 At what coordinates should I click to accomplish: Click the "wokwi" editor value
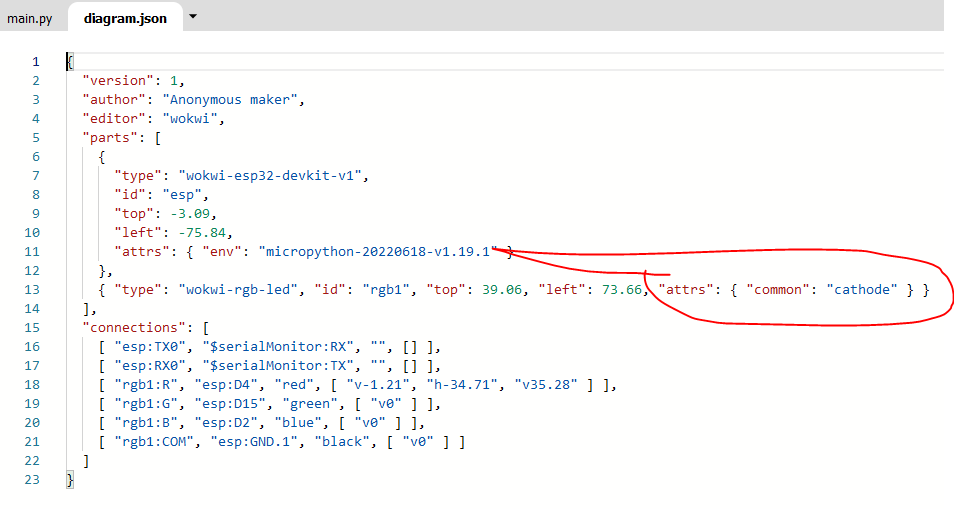[190, 119]
